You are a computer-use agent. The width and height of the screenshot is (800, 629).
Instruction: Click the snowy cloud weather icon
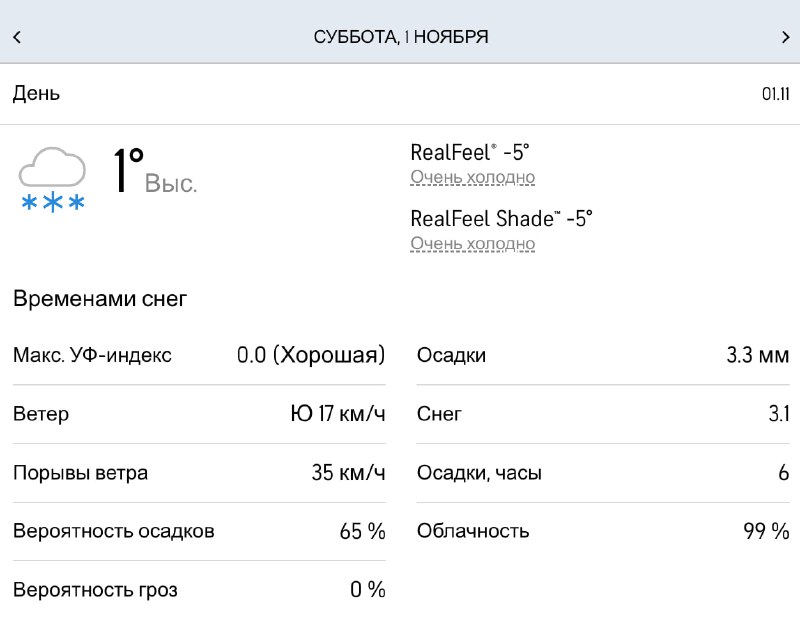coord(52,179)
